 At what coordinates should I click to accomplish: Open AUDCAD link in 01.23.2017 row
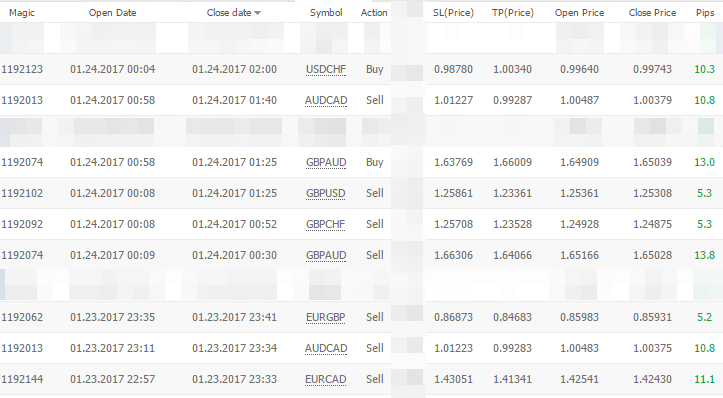pos(326,348)
